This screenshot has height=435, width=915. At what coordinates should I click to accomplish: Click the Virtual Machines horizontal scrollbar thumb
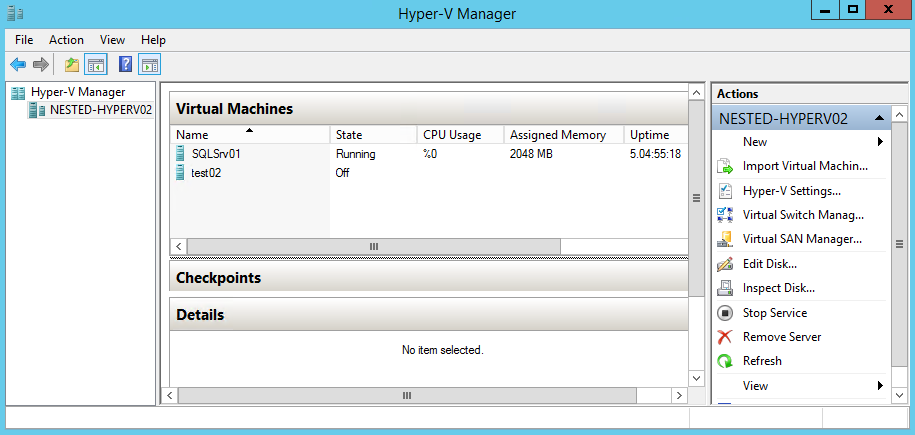374,246
